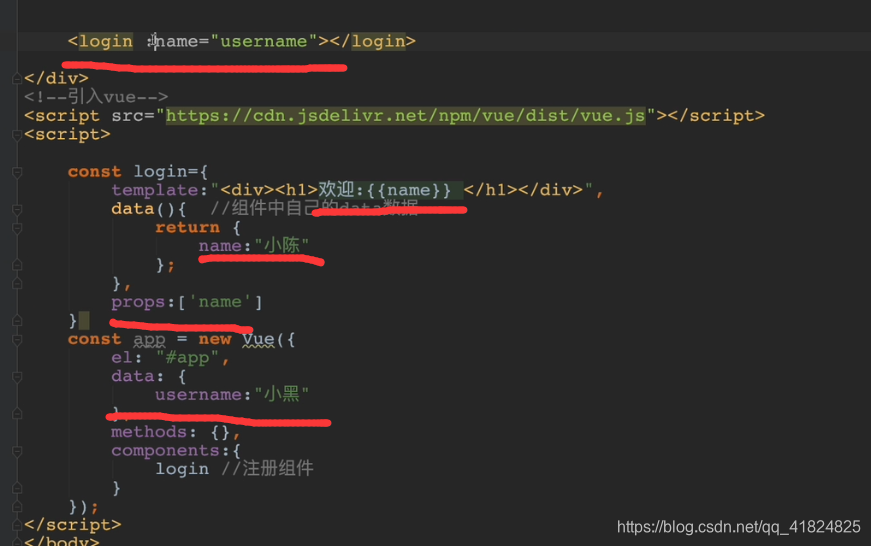Screen dimensions: 871x546
Task: Open the vue.js CDN URL in script src
Action: point(406,116)
